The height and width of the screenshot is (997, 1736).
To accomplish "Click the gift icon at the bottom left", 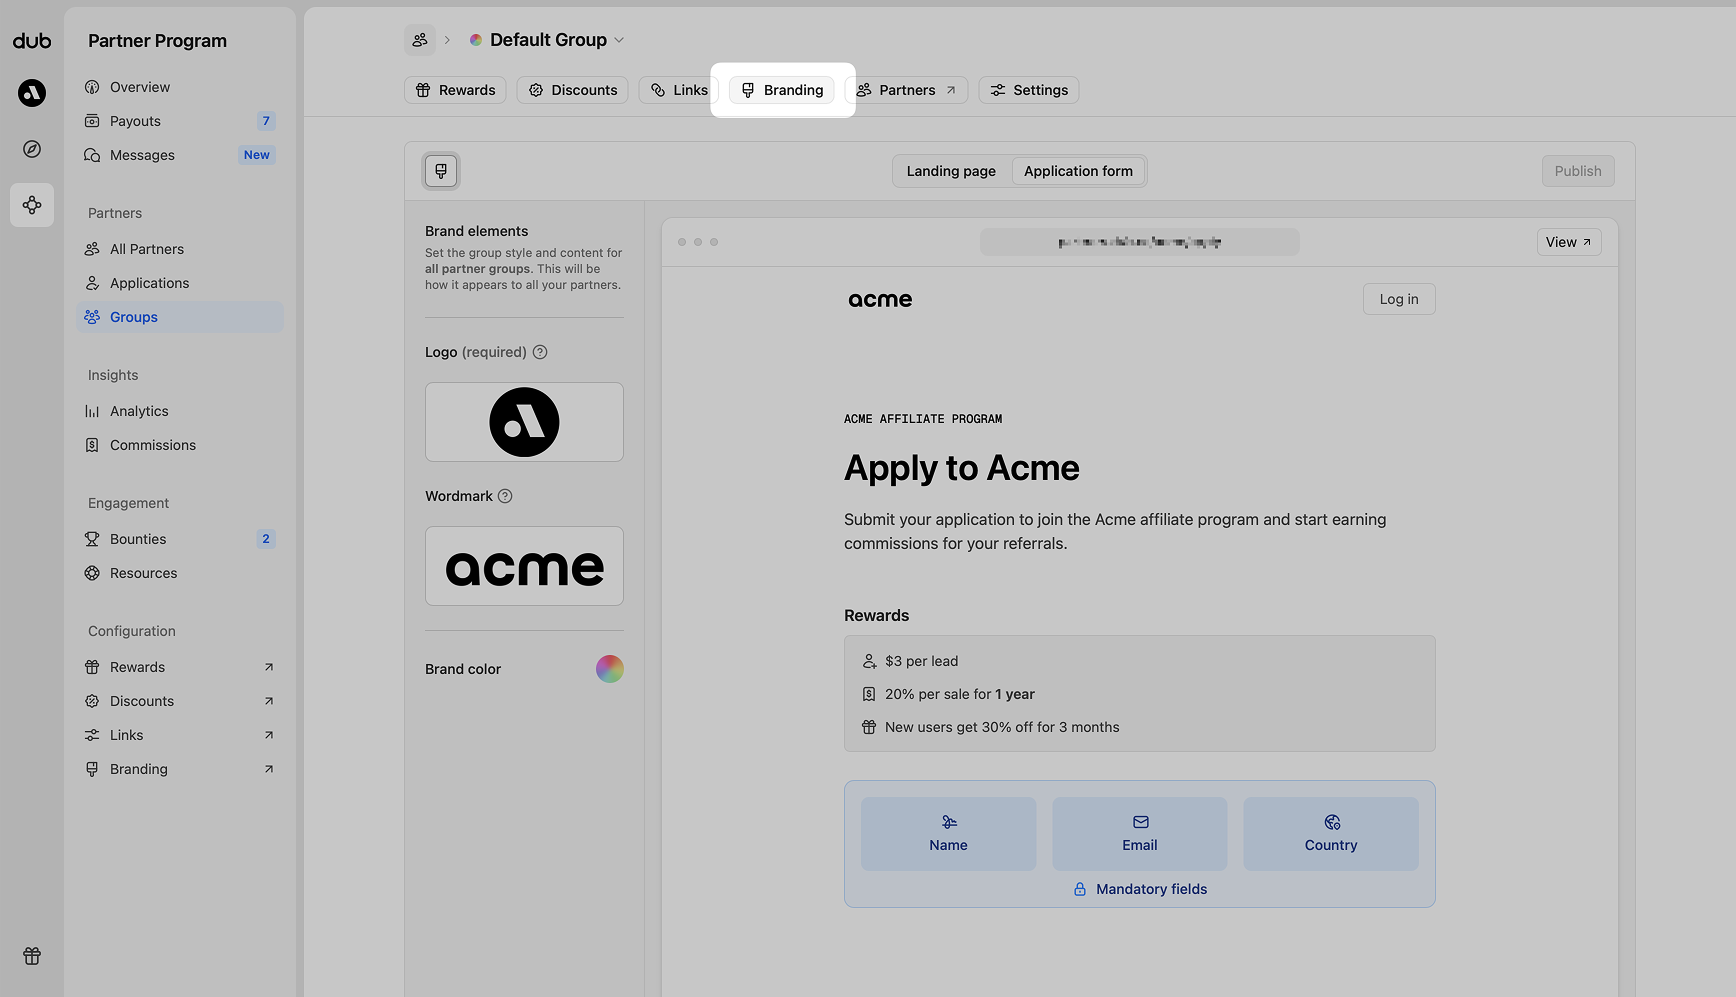I will (x=32, y=956).
